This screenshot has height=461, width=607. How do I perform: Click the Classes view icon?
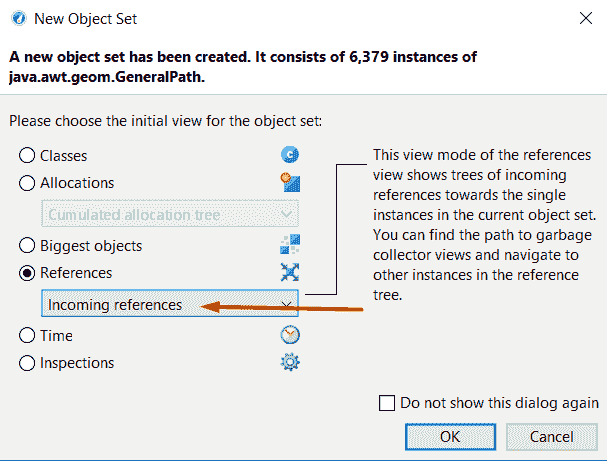(290, 155)
